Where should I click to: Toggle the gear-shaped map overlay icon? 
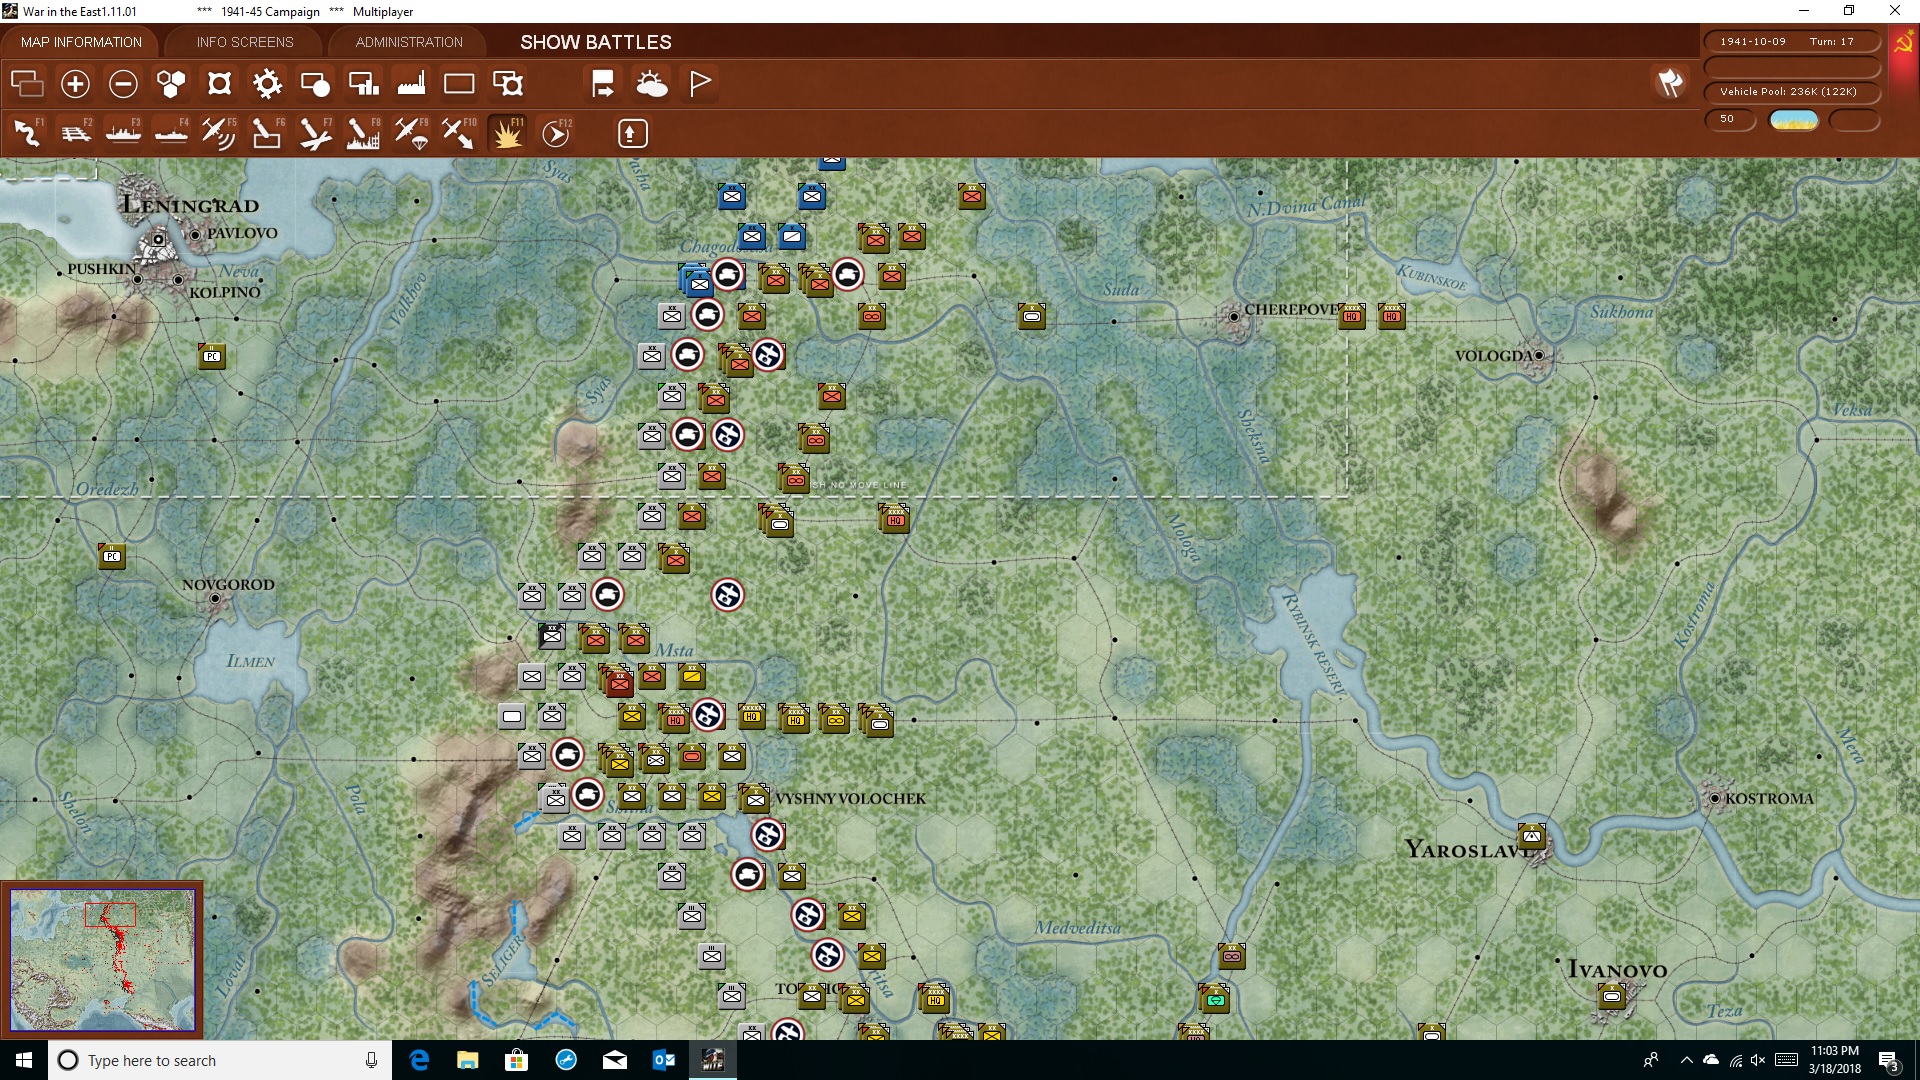267,84
